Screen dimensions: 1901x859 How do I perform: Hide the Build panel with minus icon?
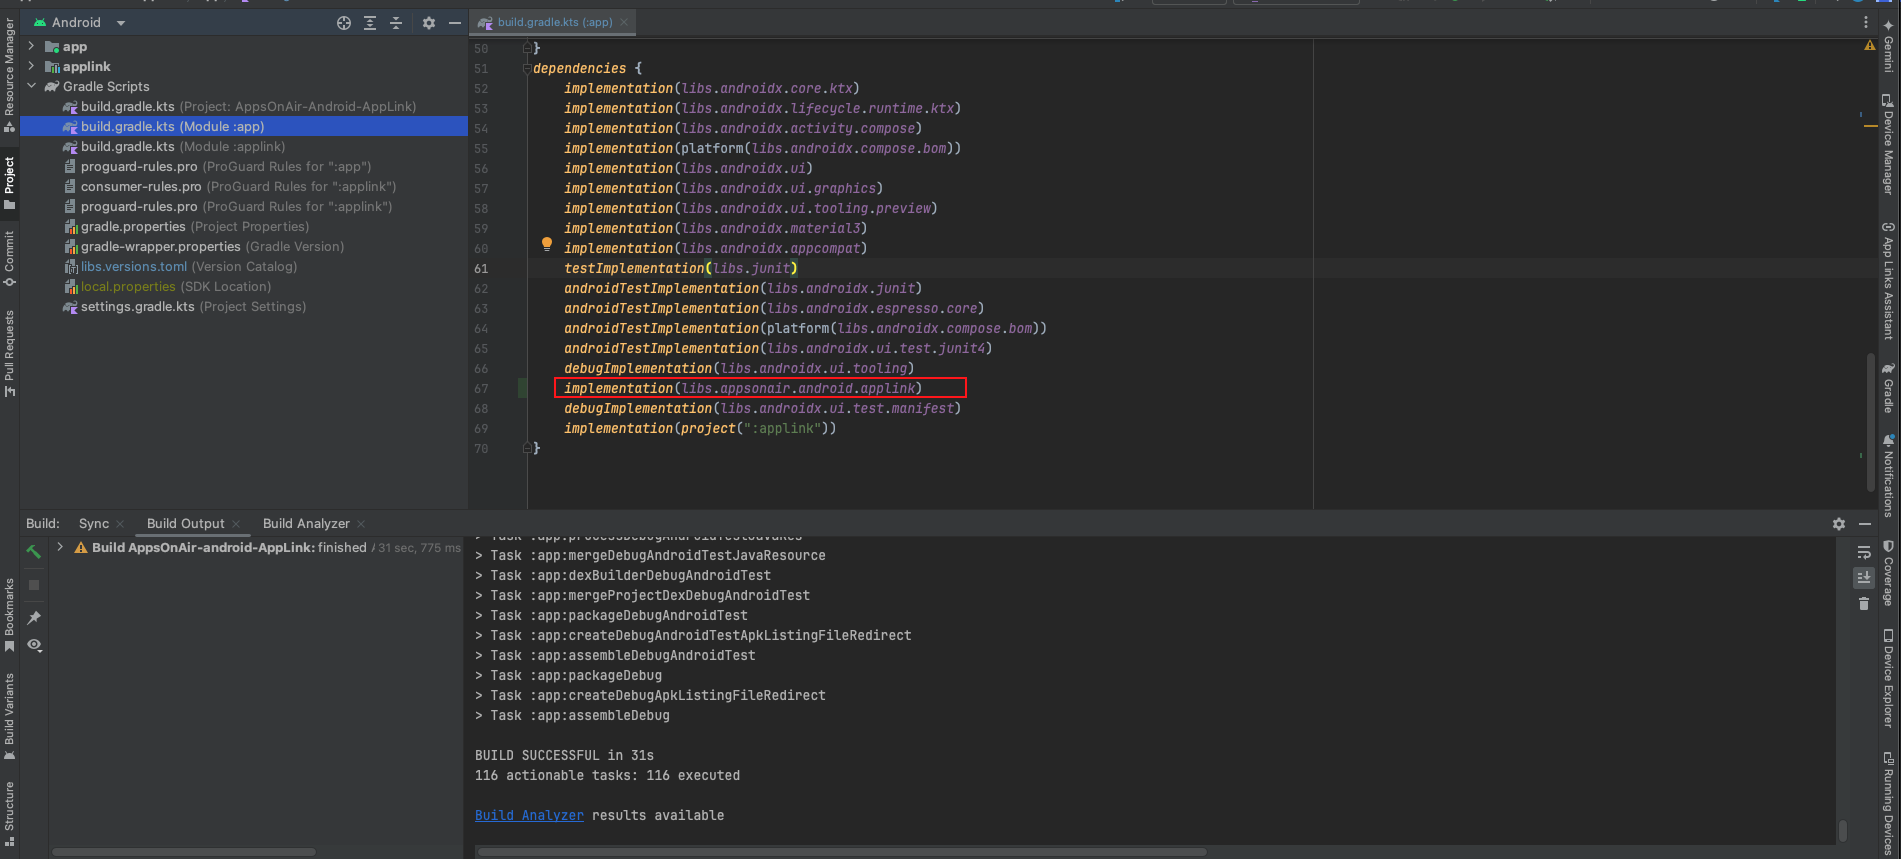tap(1865, 524)
